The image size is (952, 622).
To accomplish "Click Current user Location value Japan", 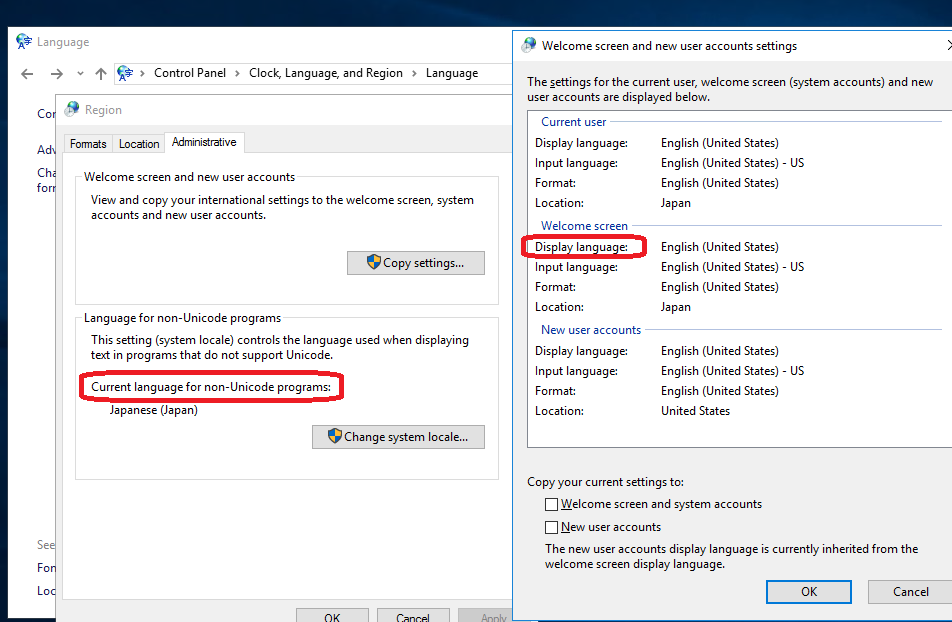I will [x=676, y=203].
